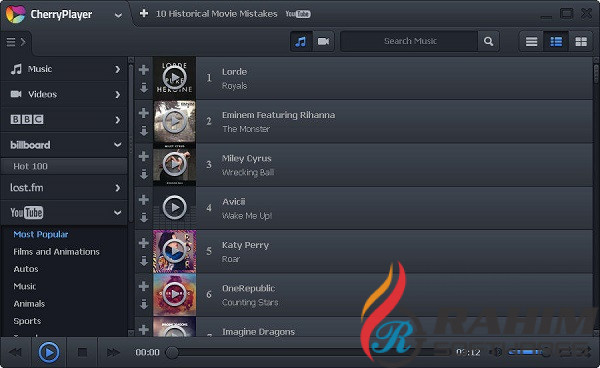This screenshot has width=600, height=368.
Task: Open the CherryPlayer title dropdown arrow
Action: [x=118, y=16]
